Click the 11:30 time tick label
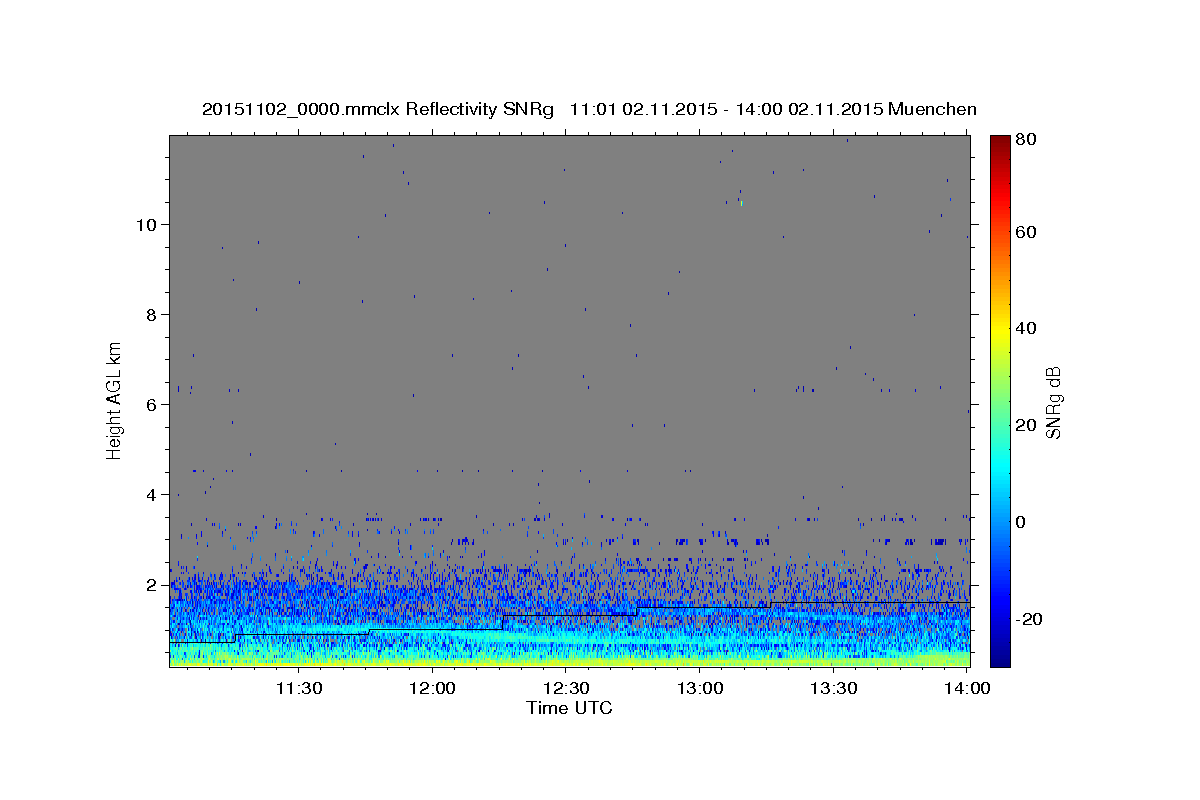Viewport: 1200px width, 800px height. tap(299, 688)
